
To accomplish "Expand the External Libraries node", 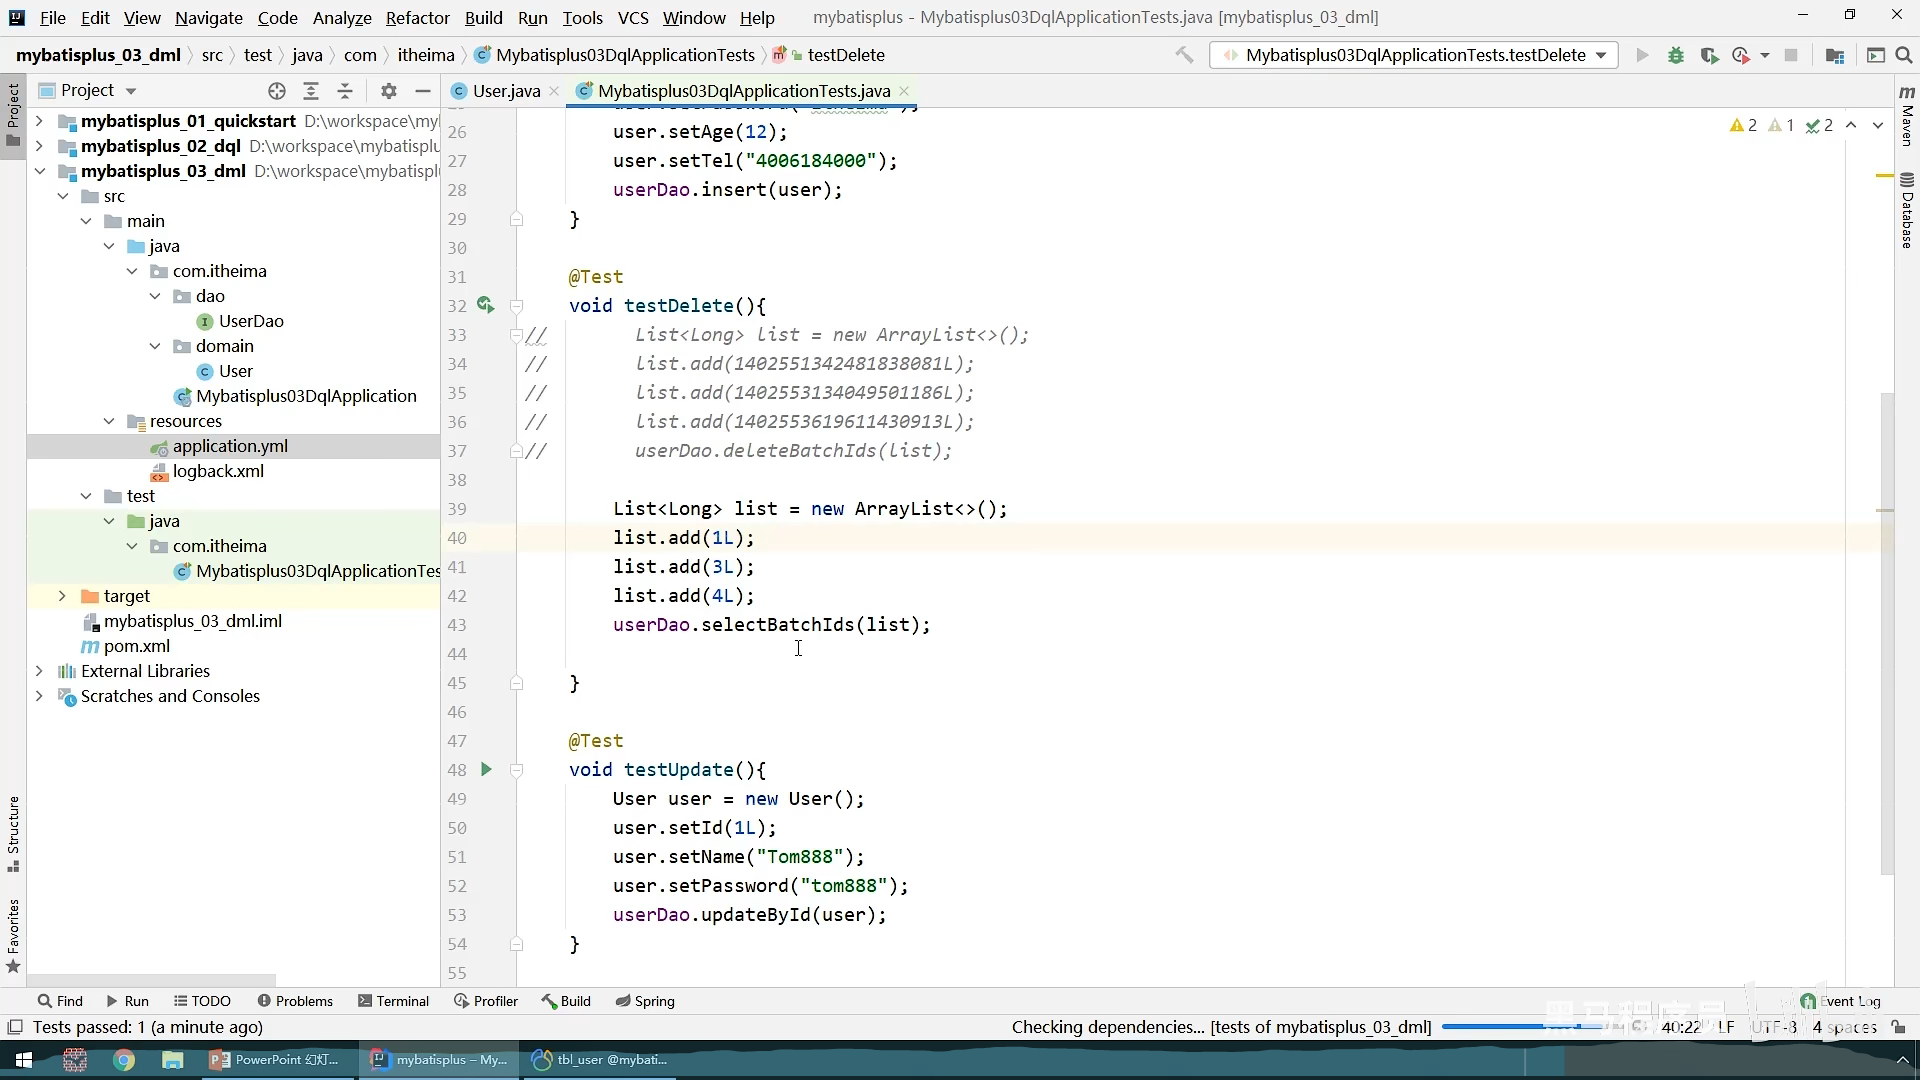I will tap(39, 671).
